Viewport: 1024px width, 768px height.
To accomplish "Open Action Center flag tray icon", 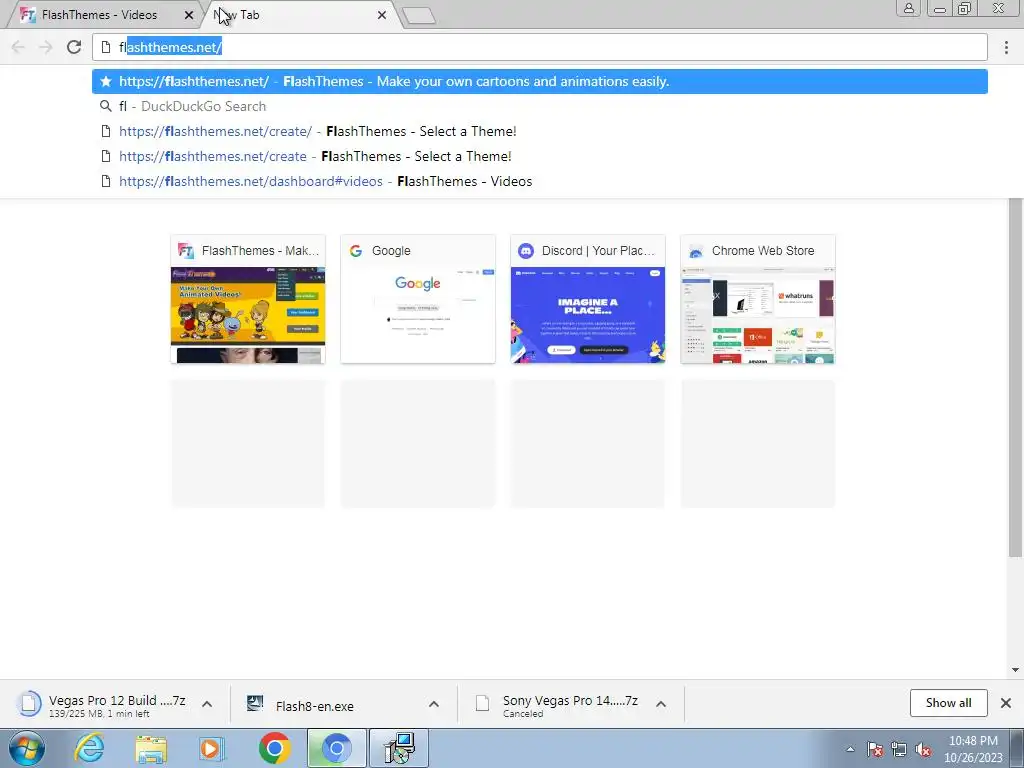I will point(875,749).
